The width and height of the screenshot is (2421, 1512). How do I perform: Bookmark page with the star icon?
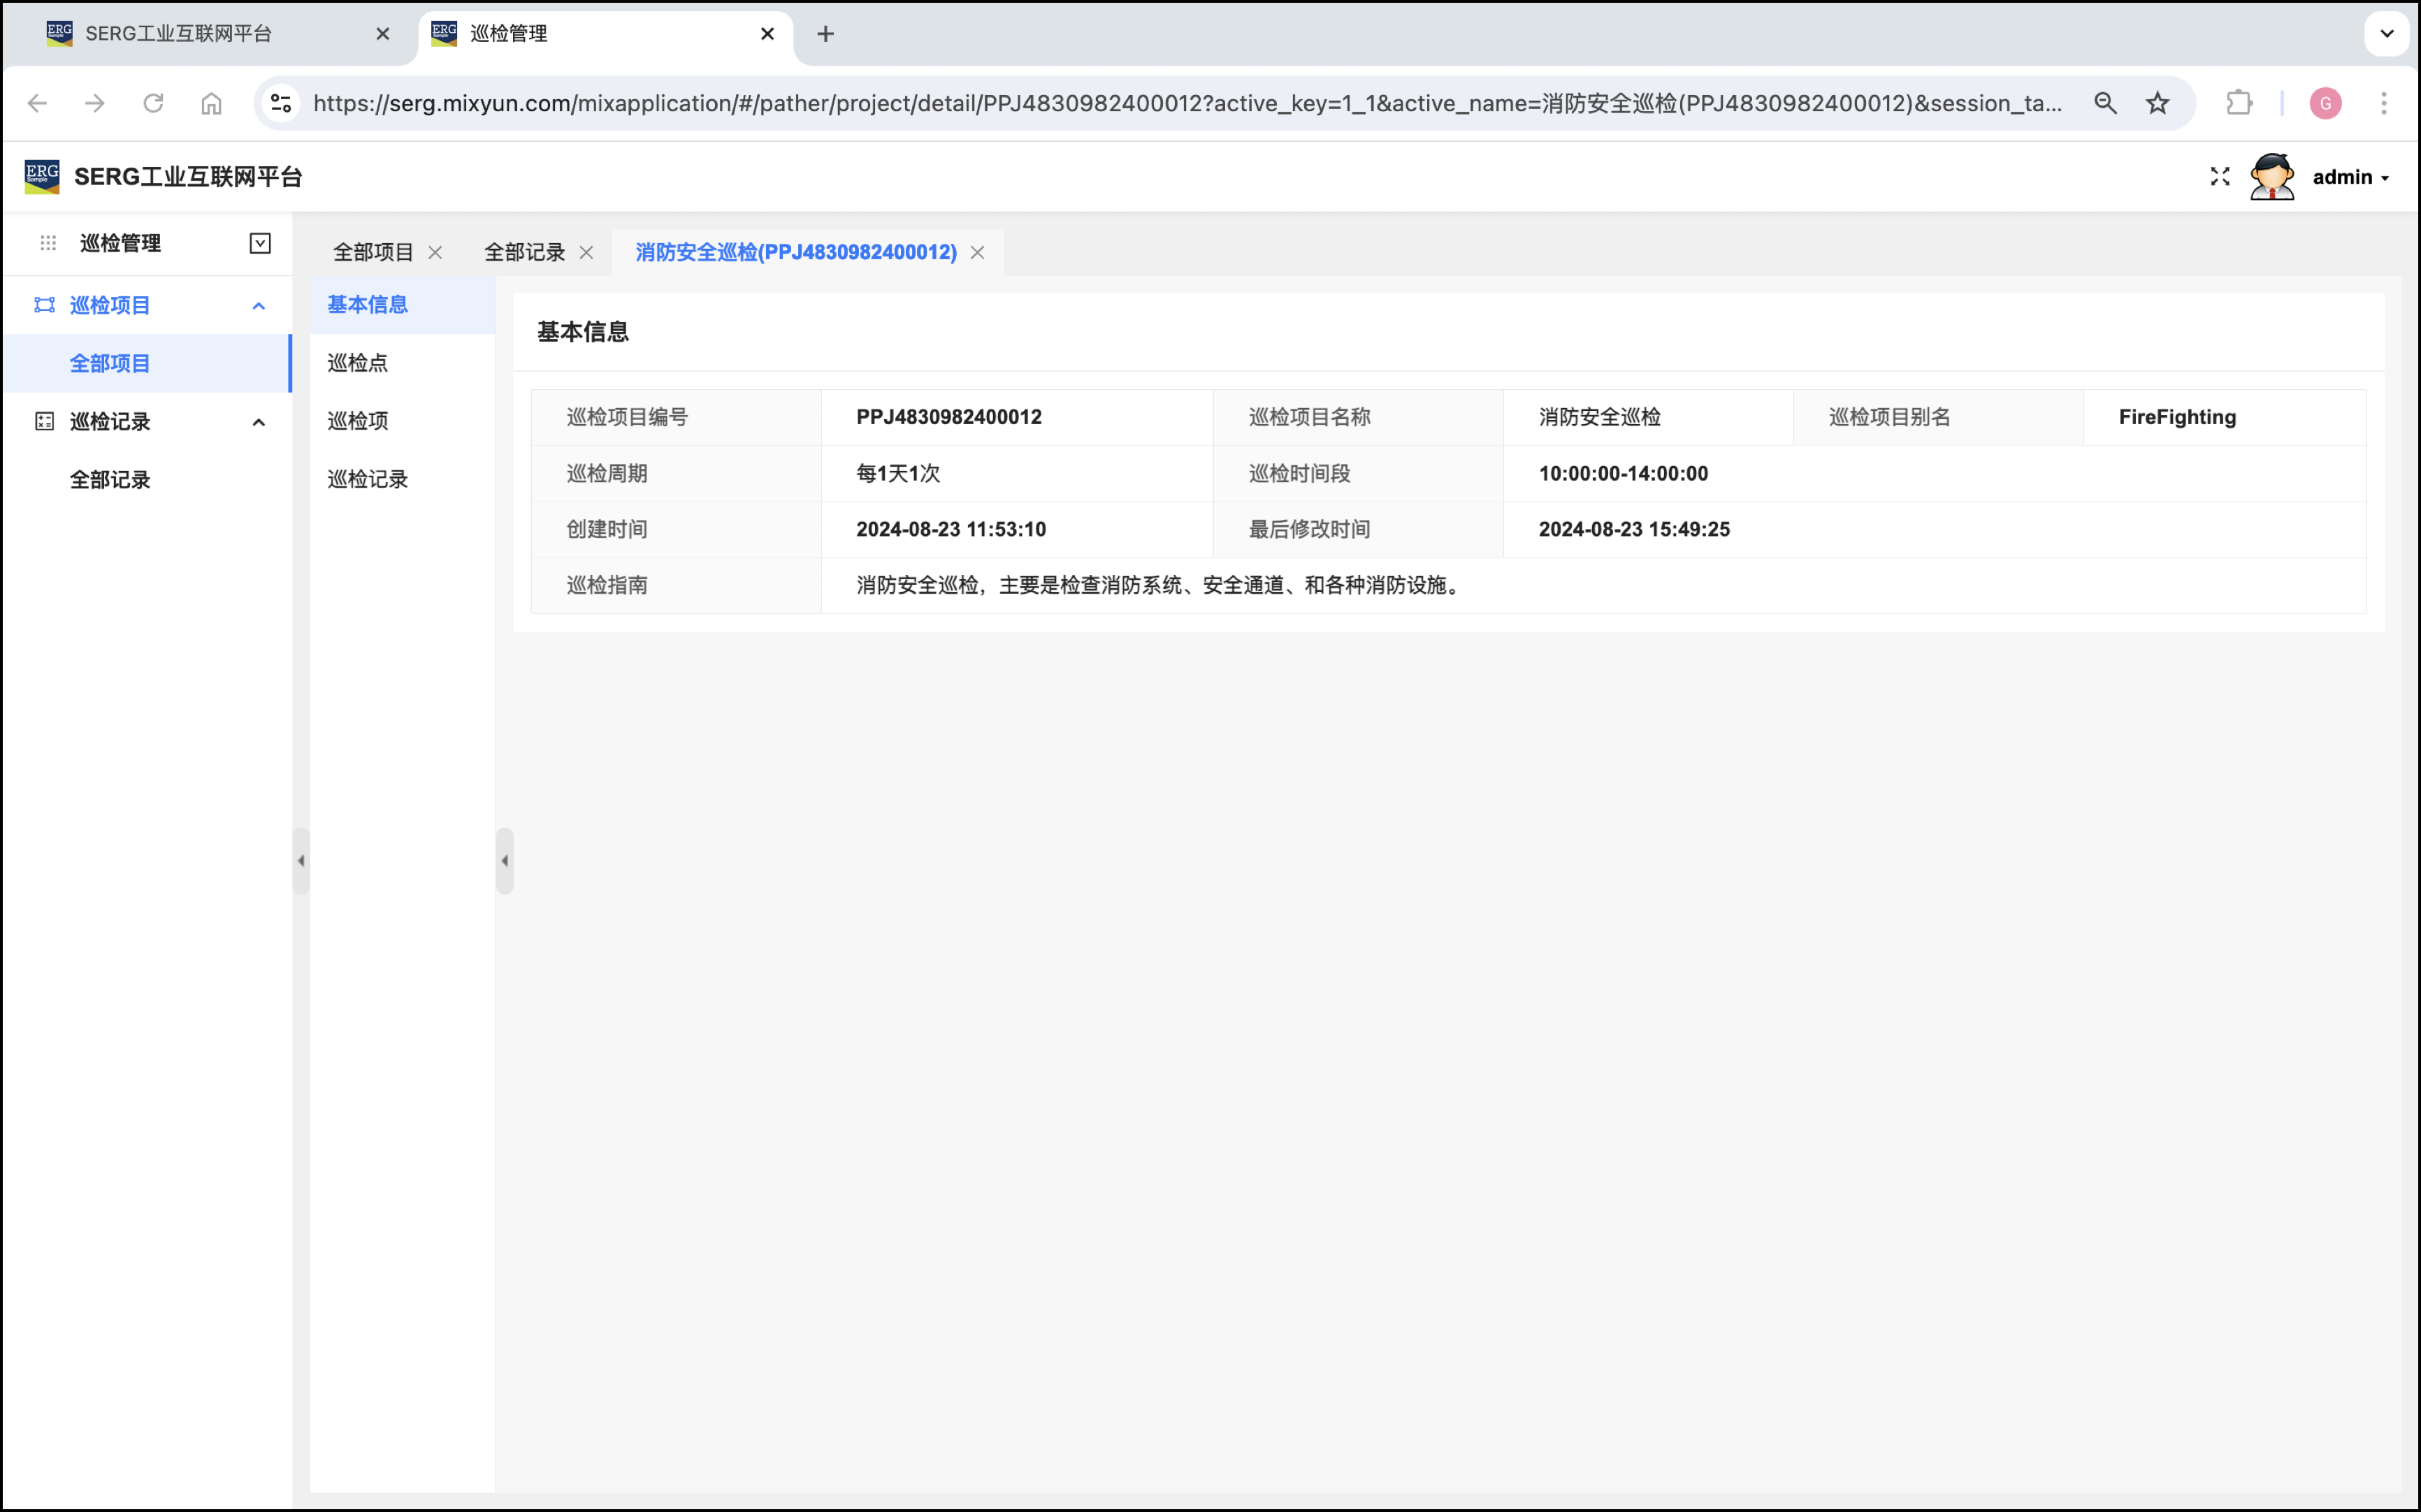2157,103
